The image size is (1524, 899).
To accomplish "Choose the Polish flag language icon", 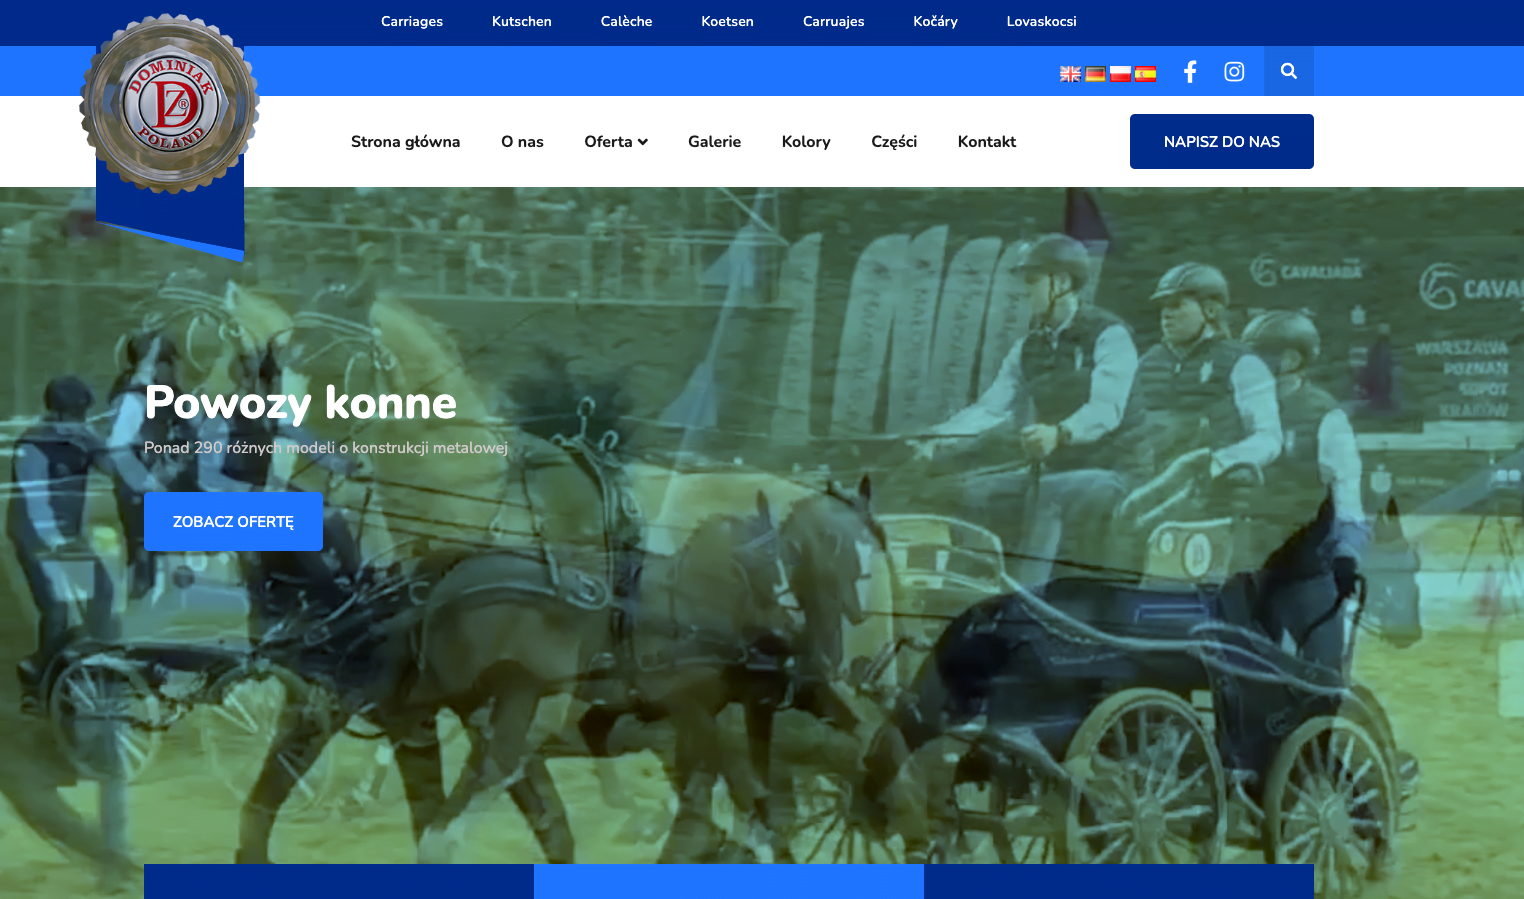I will (x=1120, y=73).
